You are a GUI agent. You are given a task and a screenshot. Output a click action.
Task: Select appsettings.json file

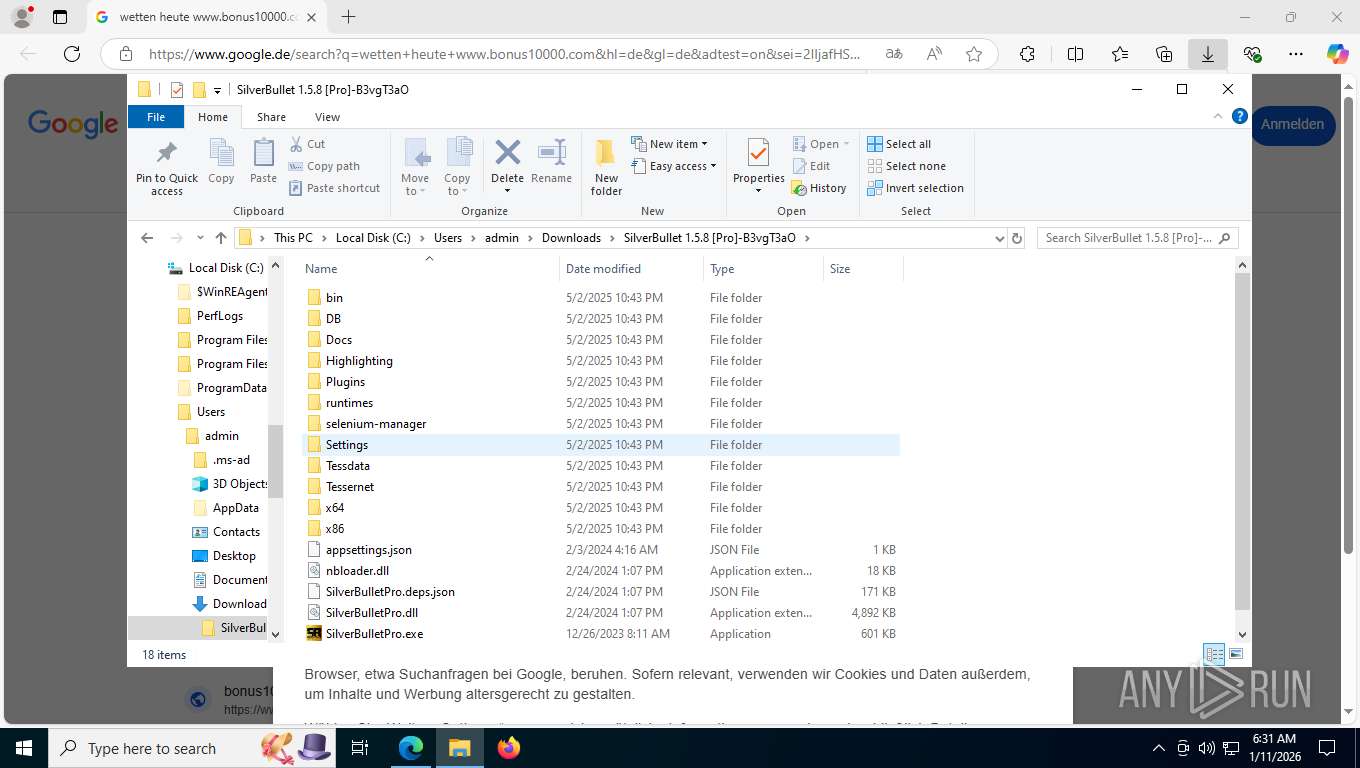coord(601,550)
